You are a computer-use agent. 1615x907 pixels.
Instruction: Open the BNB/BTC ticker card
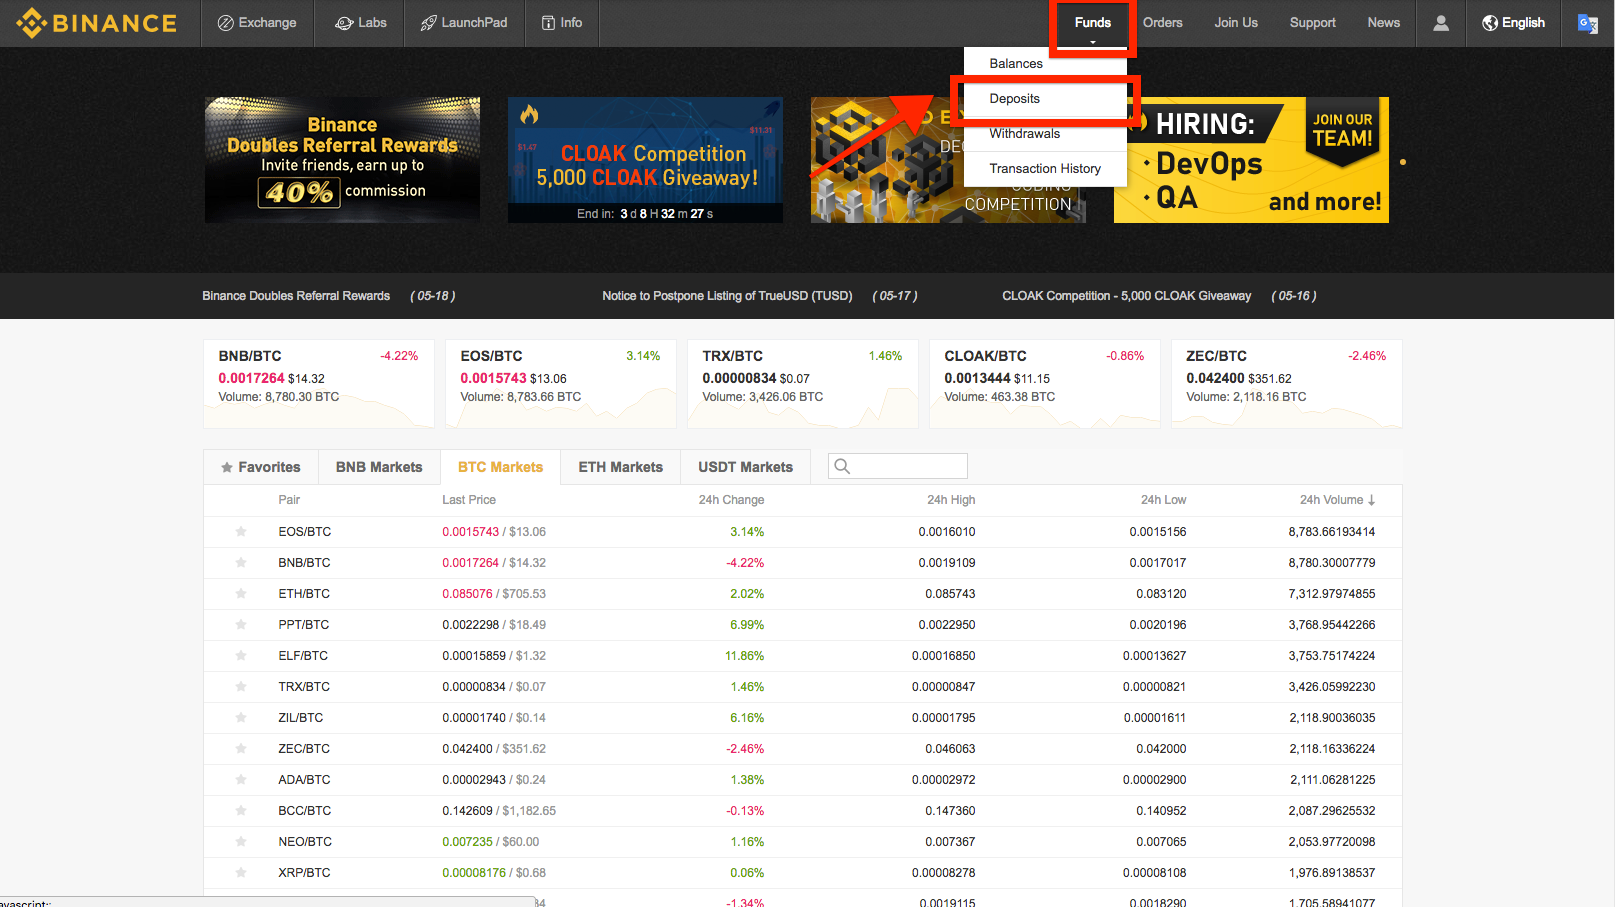319,384
